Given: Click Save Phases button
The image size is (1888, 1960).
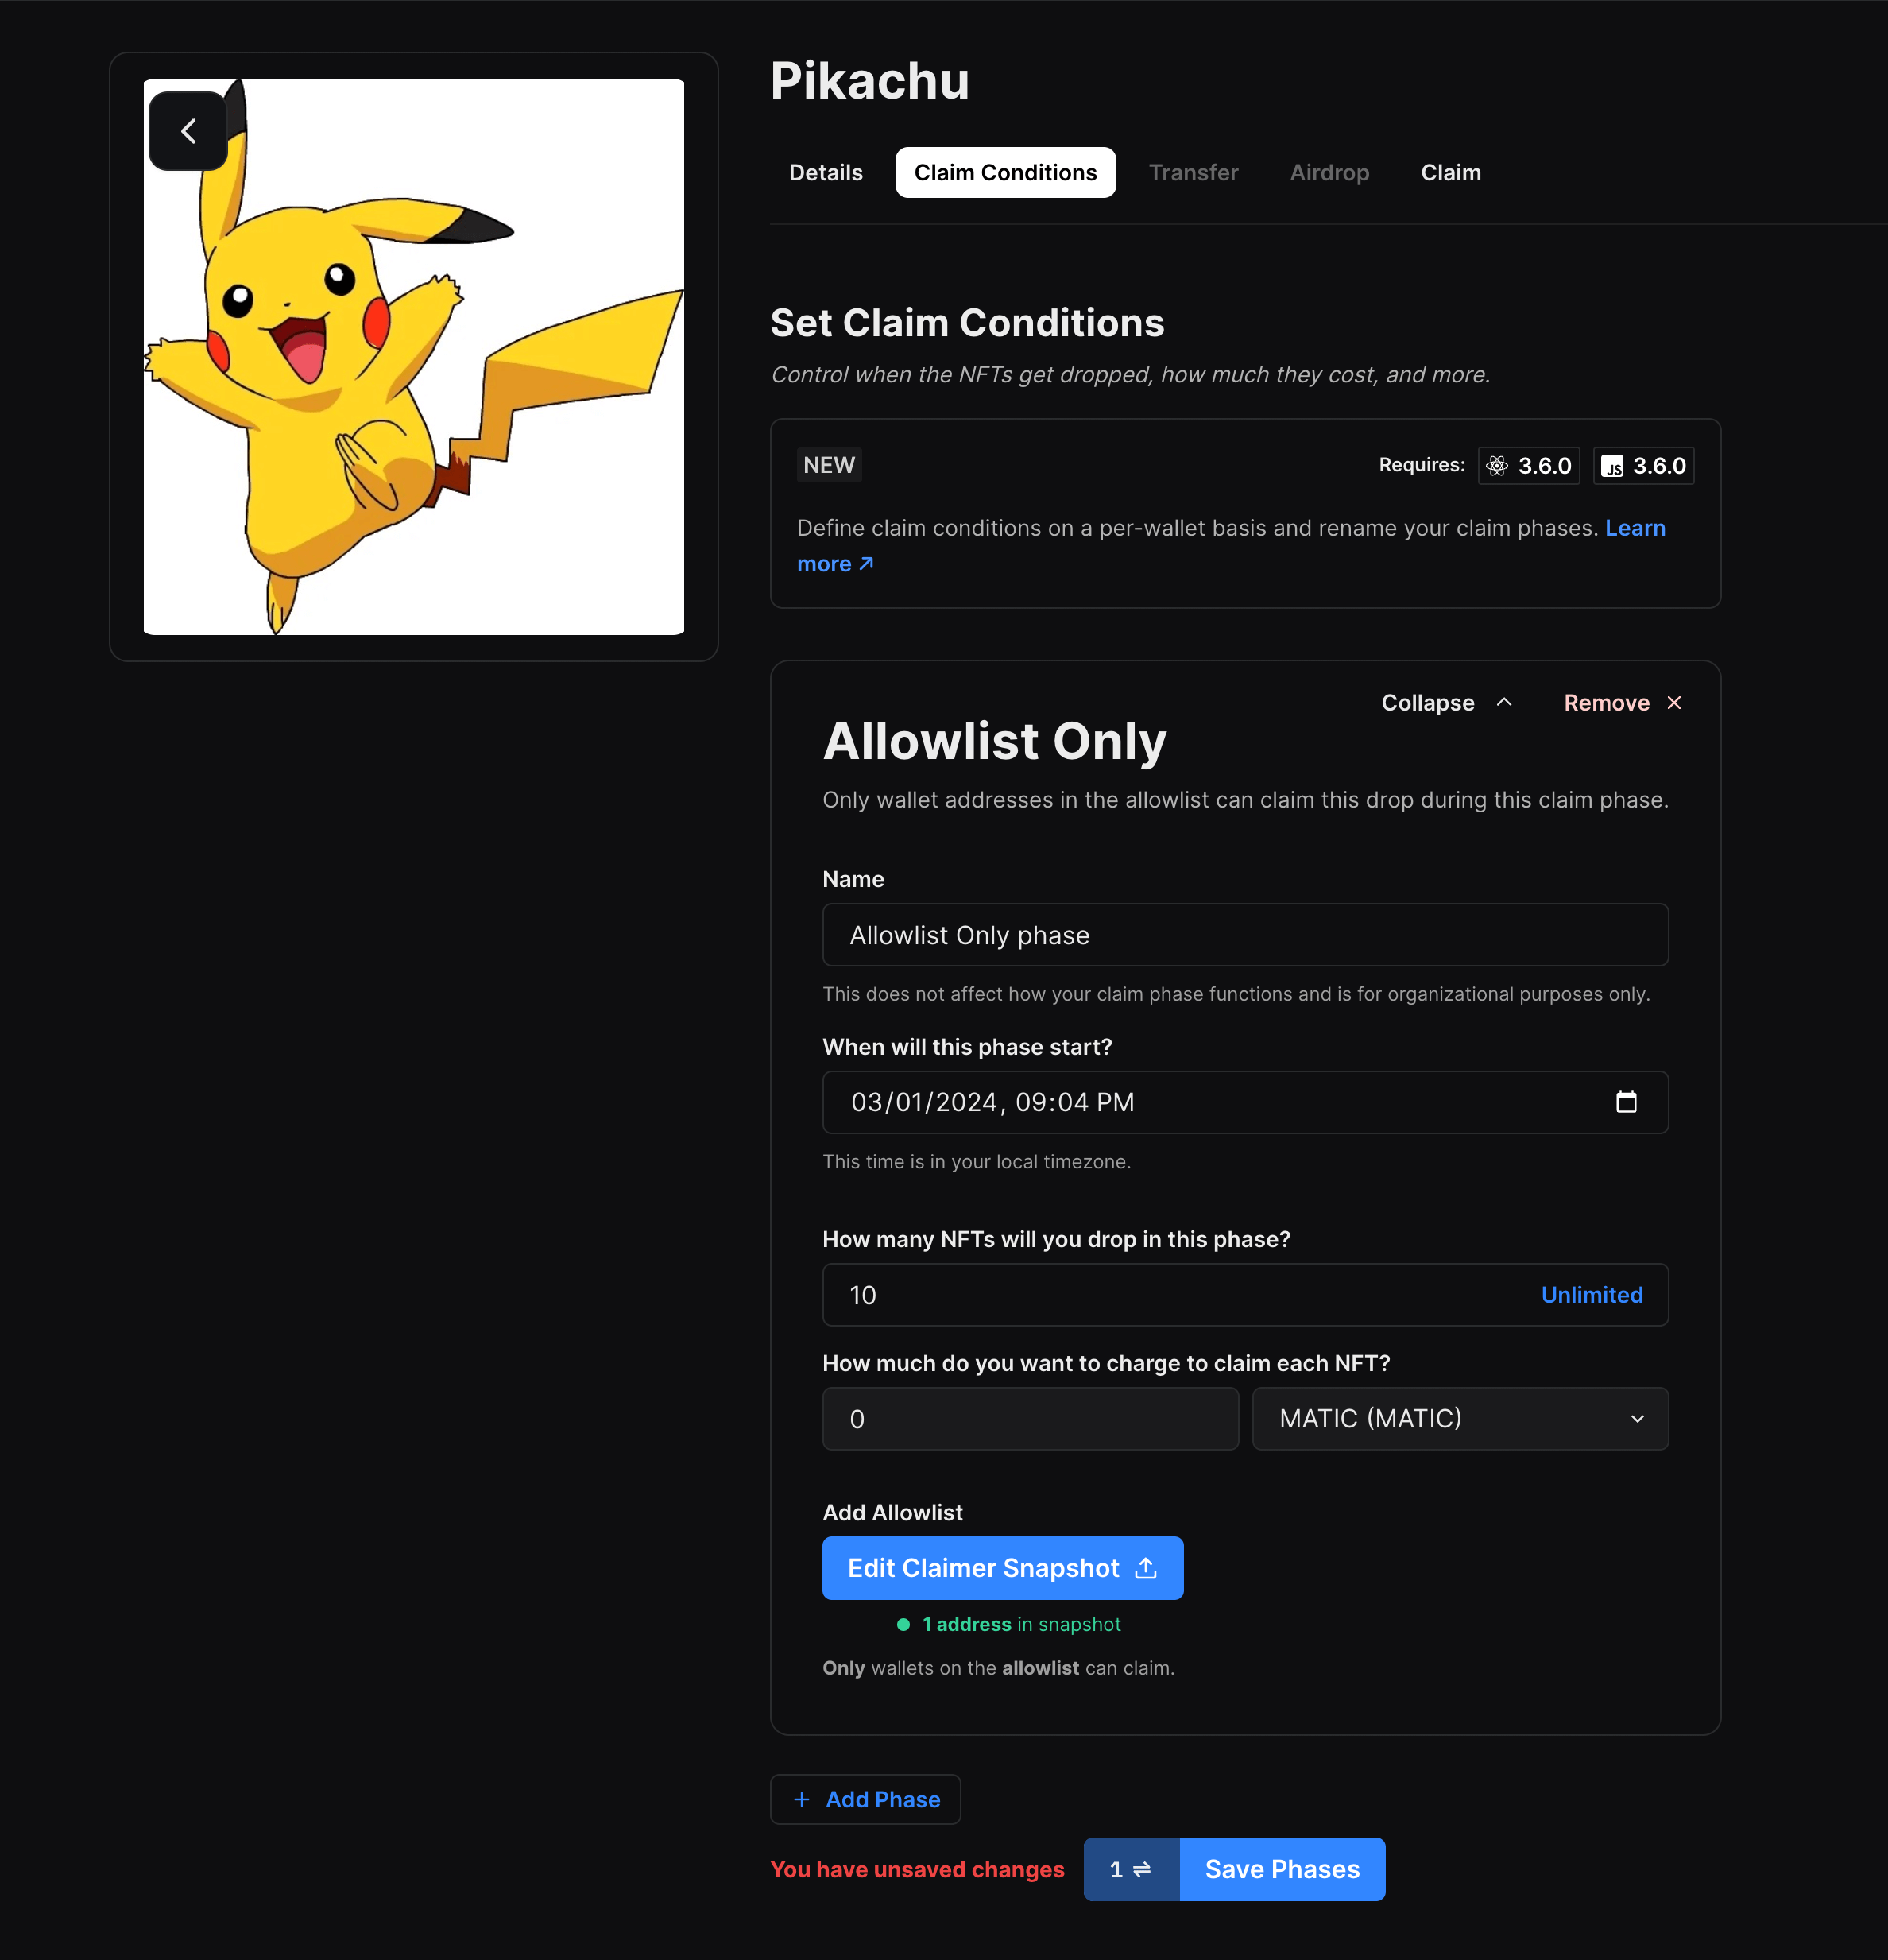Looking at the screenshot, I should (x=1282, y=1869).
